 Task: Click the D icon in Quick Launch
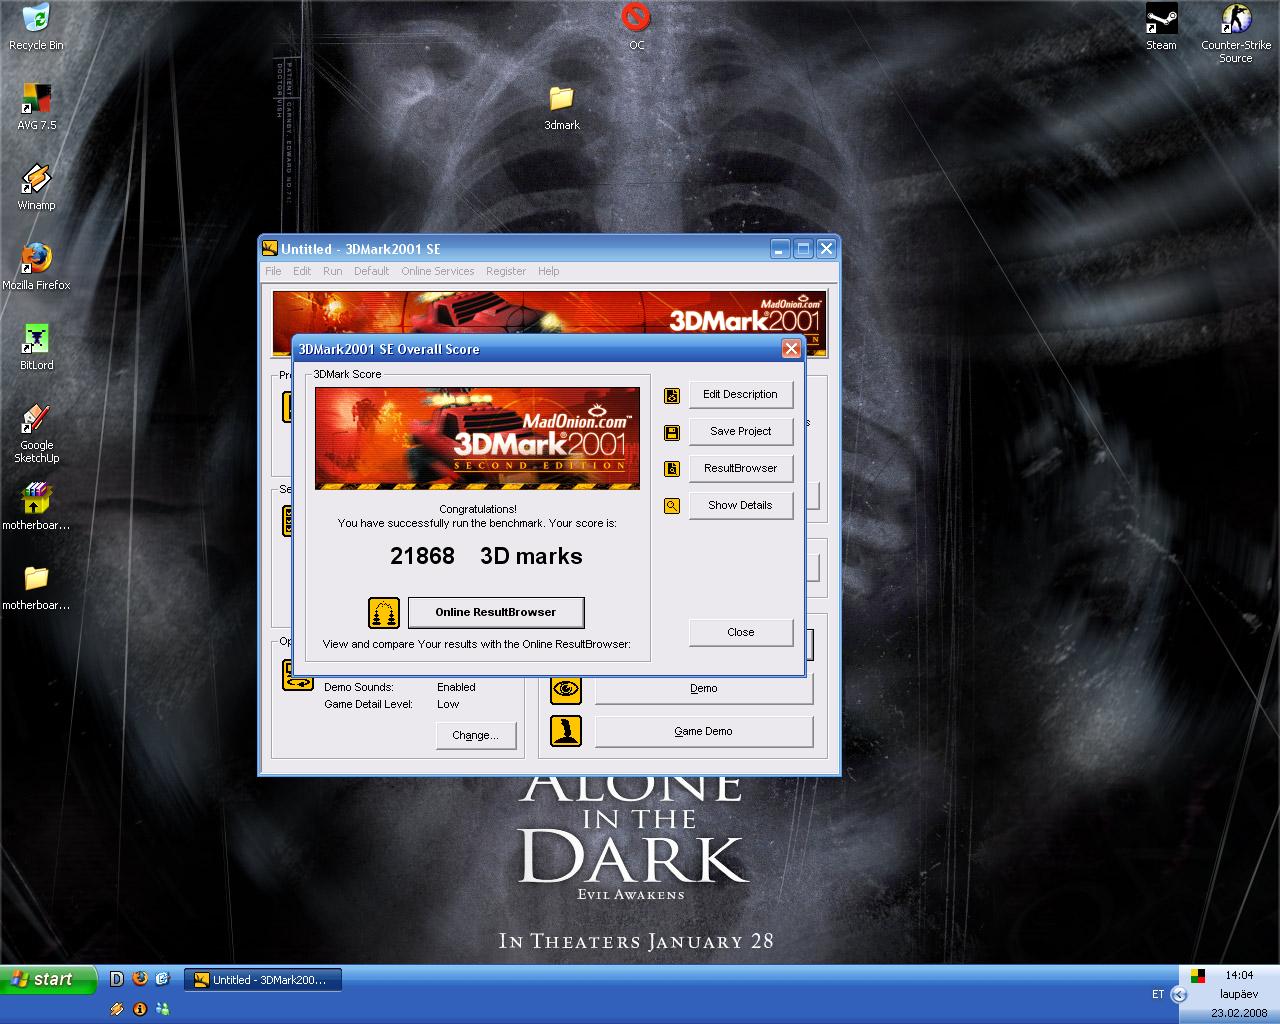pos(117,979)
